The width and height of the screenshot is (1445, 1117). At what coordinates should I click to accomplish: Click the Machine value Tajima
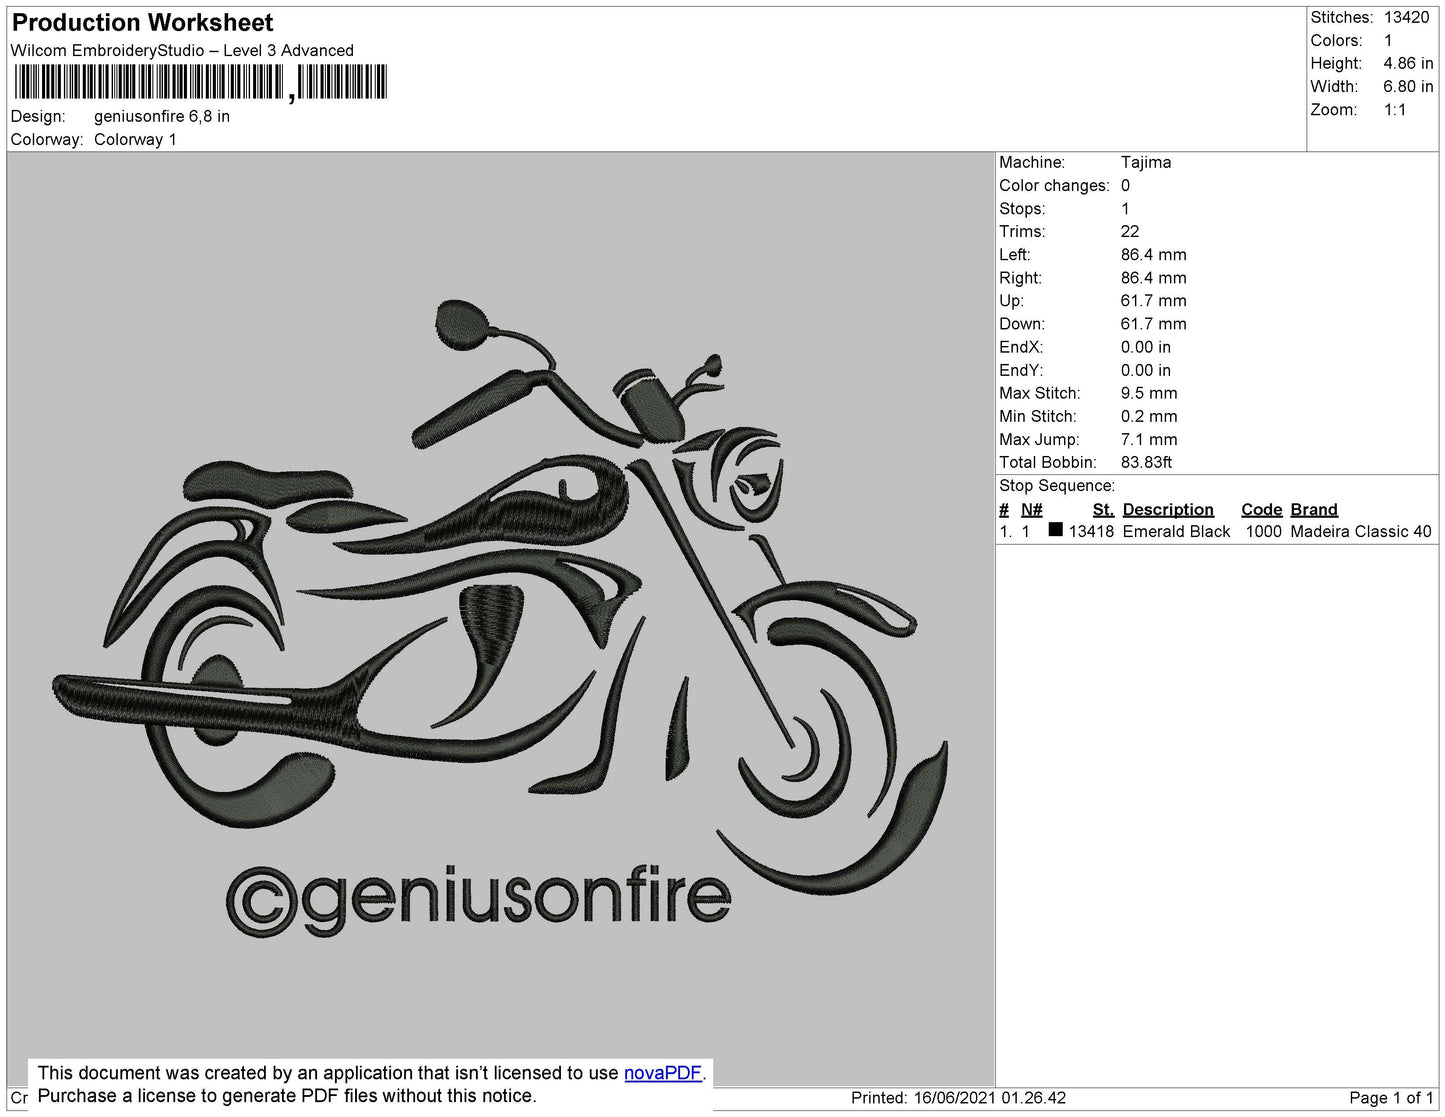1146,162
